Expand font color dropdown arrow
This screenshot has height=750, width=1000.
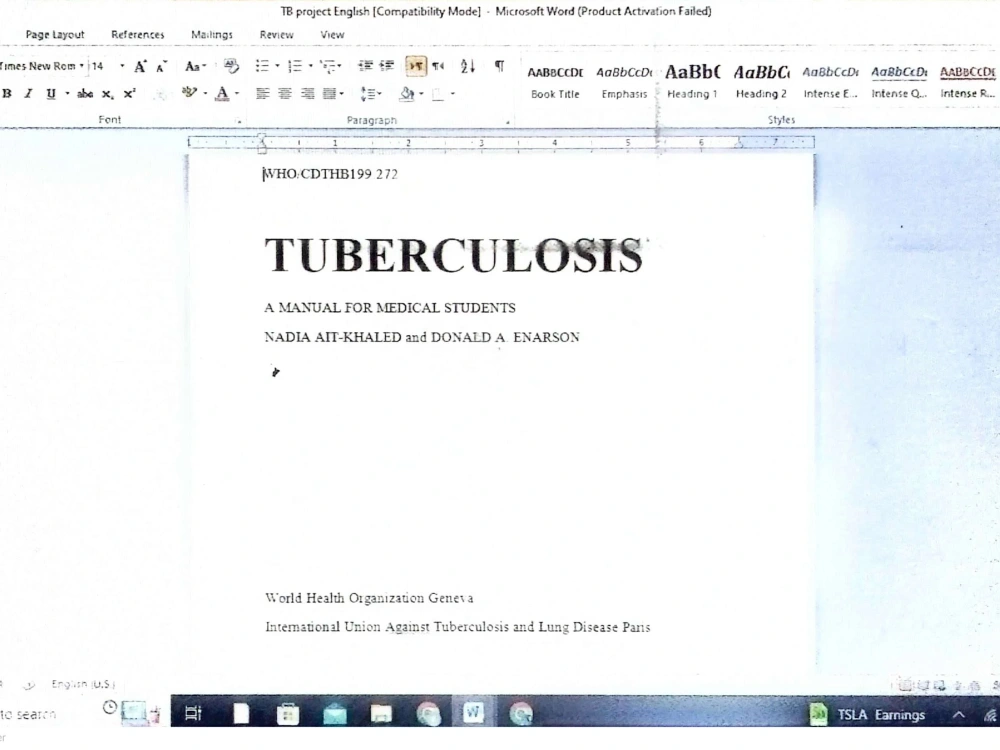(237, 94)
